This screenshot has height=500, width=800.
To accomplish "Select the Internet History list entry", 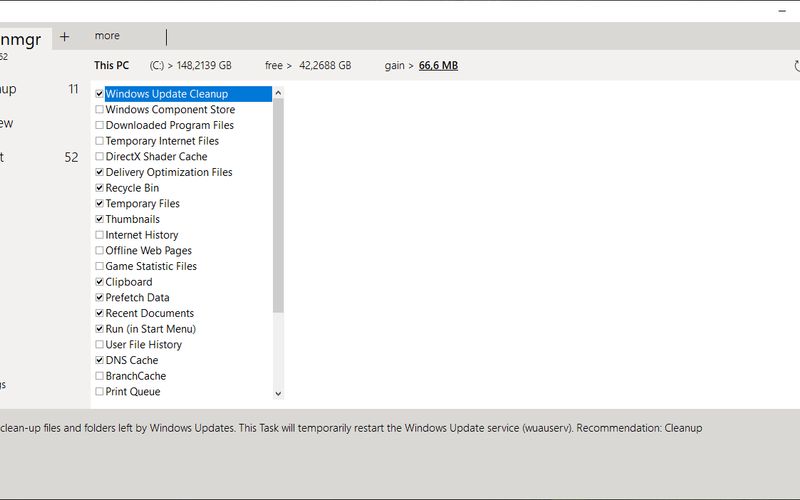I will click(141, 235).
